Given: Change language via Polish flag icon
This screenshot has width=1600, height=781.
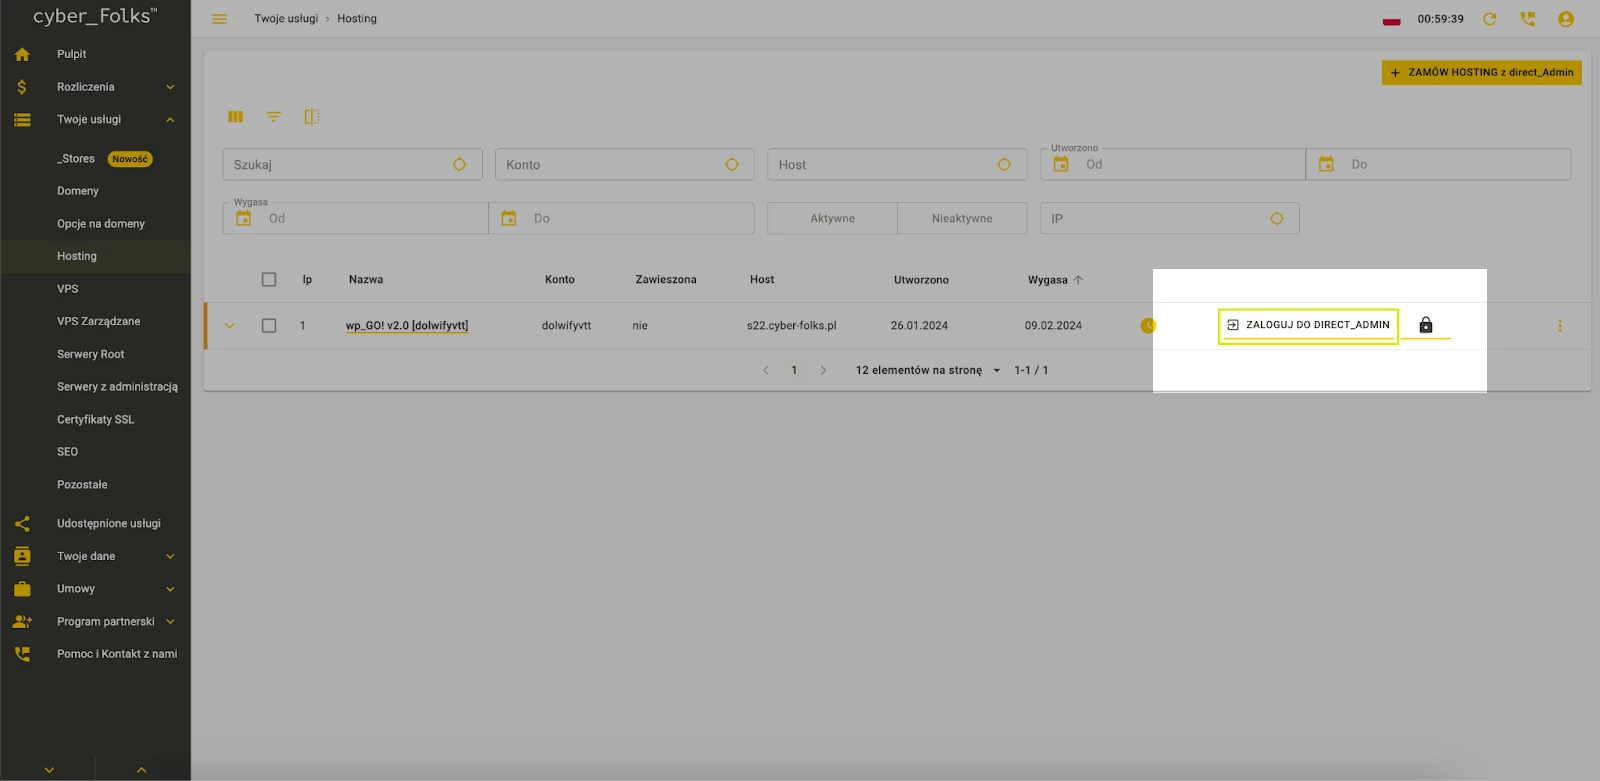Looking at the screenshot, I should tap(1391, 19).
